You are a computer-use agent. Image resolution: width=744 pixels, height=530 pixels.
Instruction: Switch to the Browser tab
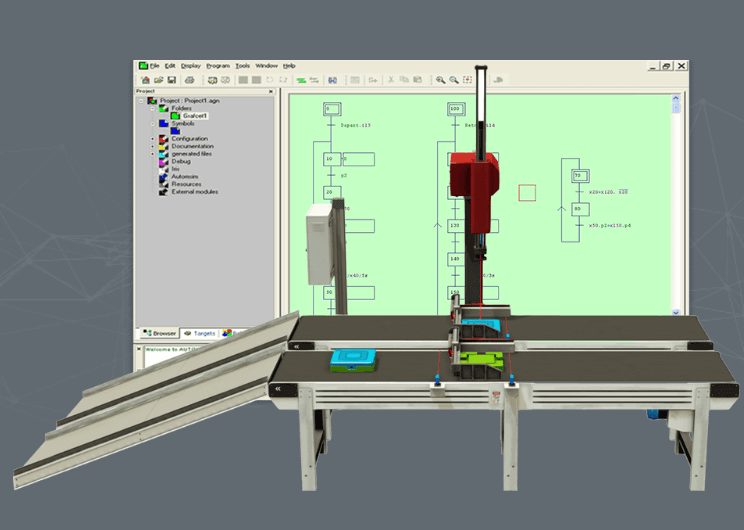[159, 333]
